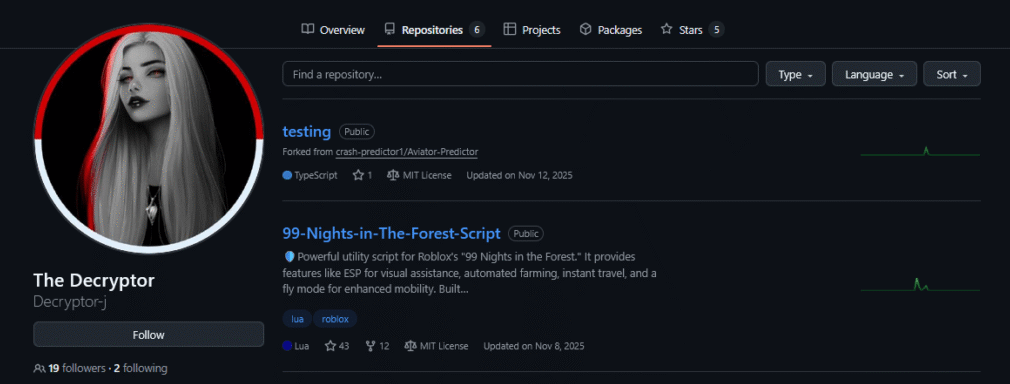Click the TypeScript language label
The width and height of the screenshot is (1010, 384).
(x=316, y=175)
